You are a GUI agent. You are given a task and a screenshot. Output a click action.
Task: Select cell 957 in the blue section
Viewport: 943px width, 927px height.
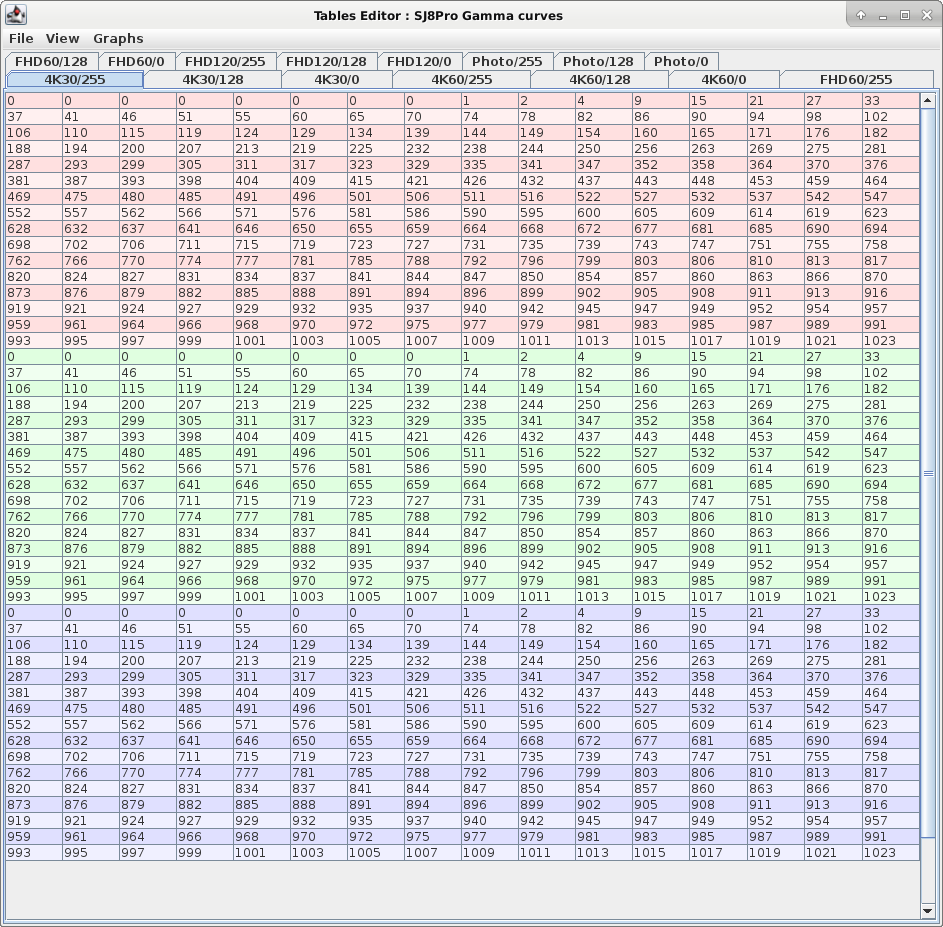click(891, 821)
